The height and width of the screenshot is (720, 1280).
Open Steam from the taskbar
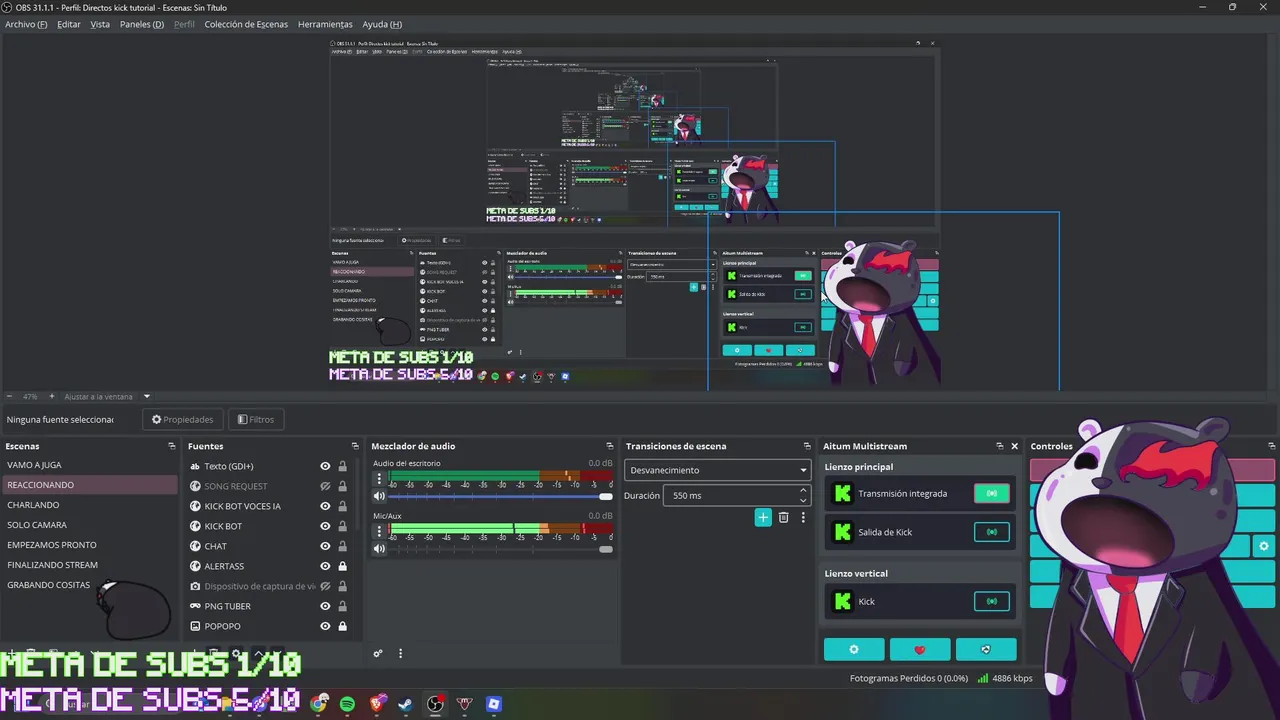405,704
